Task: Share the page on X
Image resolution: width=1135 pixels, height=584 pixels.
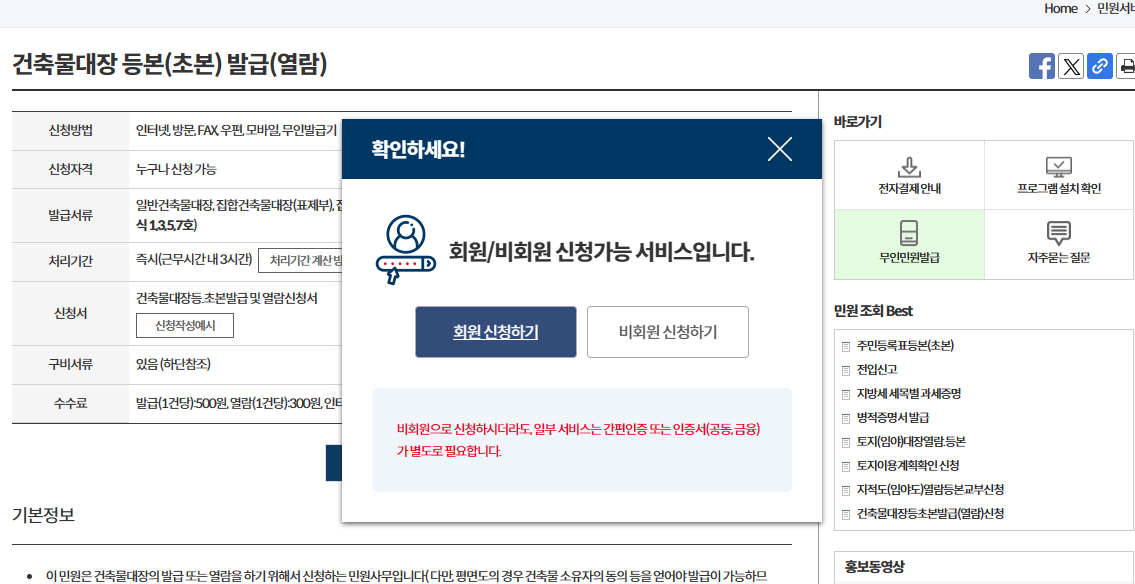Action: tap(1071, 66)
